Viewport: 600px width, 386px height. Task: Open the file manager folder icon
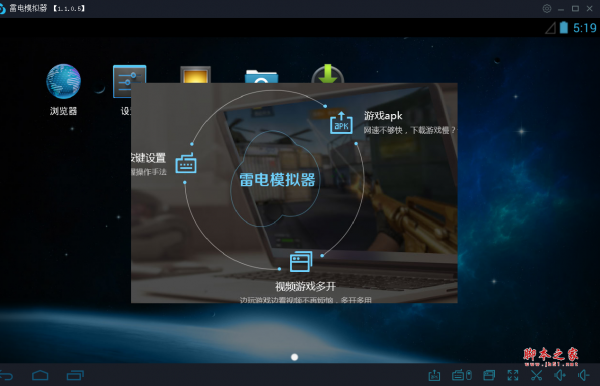[261, 76]
